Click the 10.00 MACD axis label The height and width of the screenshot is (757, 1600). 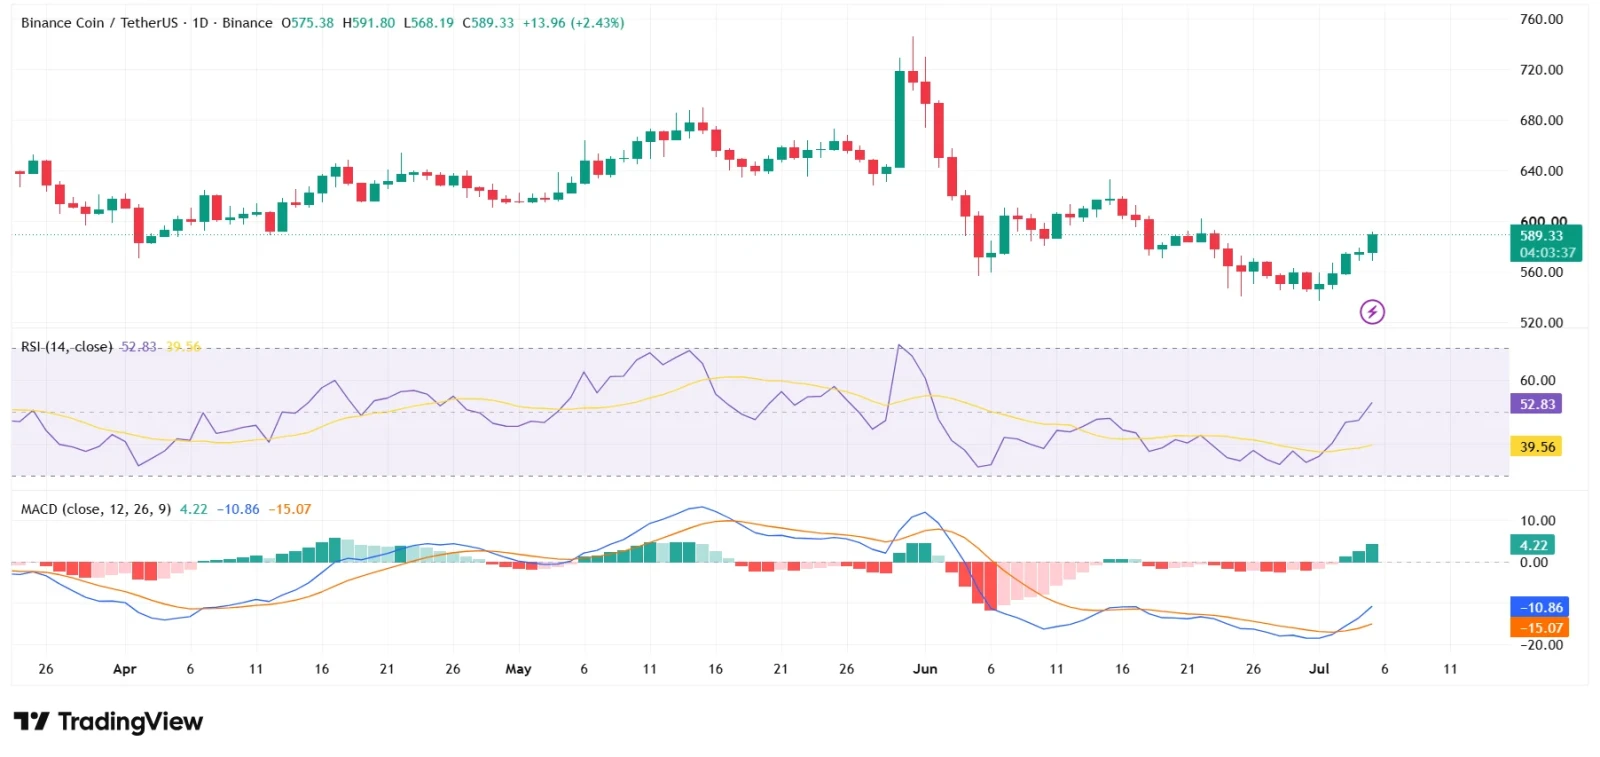(1538, 521)
